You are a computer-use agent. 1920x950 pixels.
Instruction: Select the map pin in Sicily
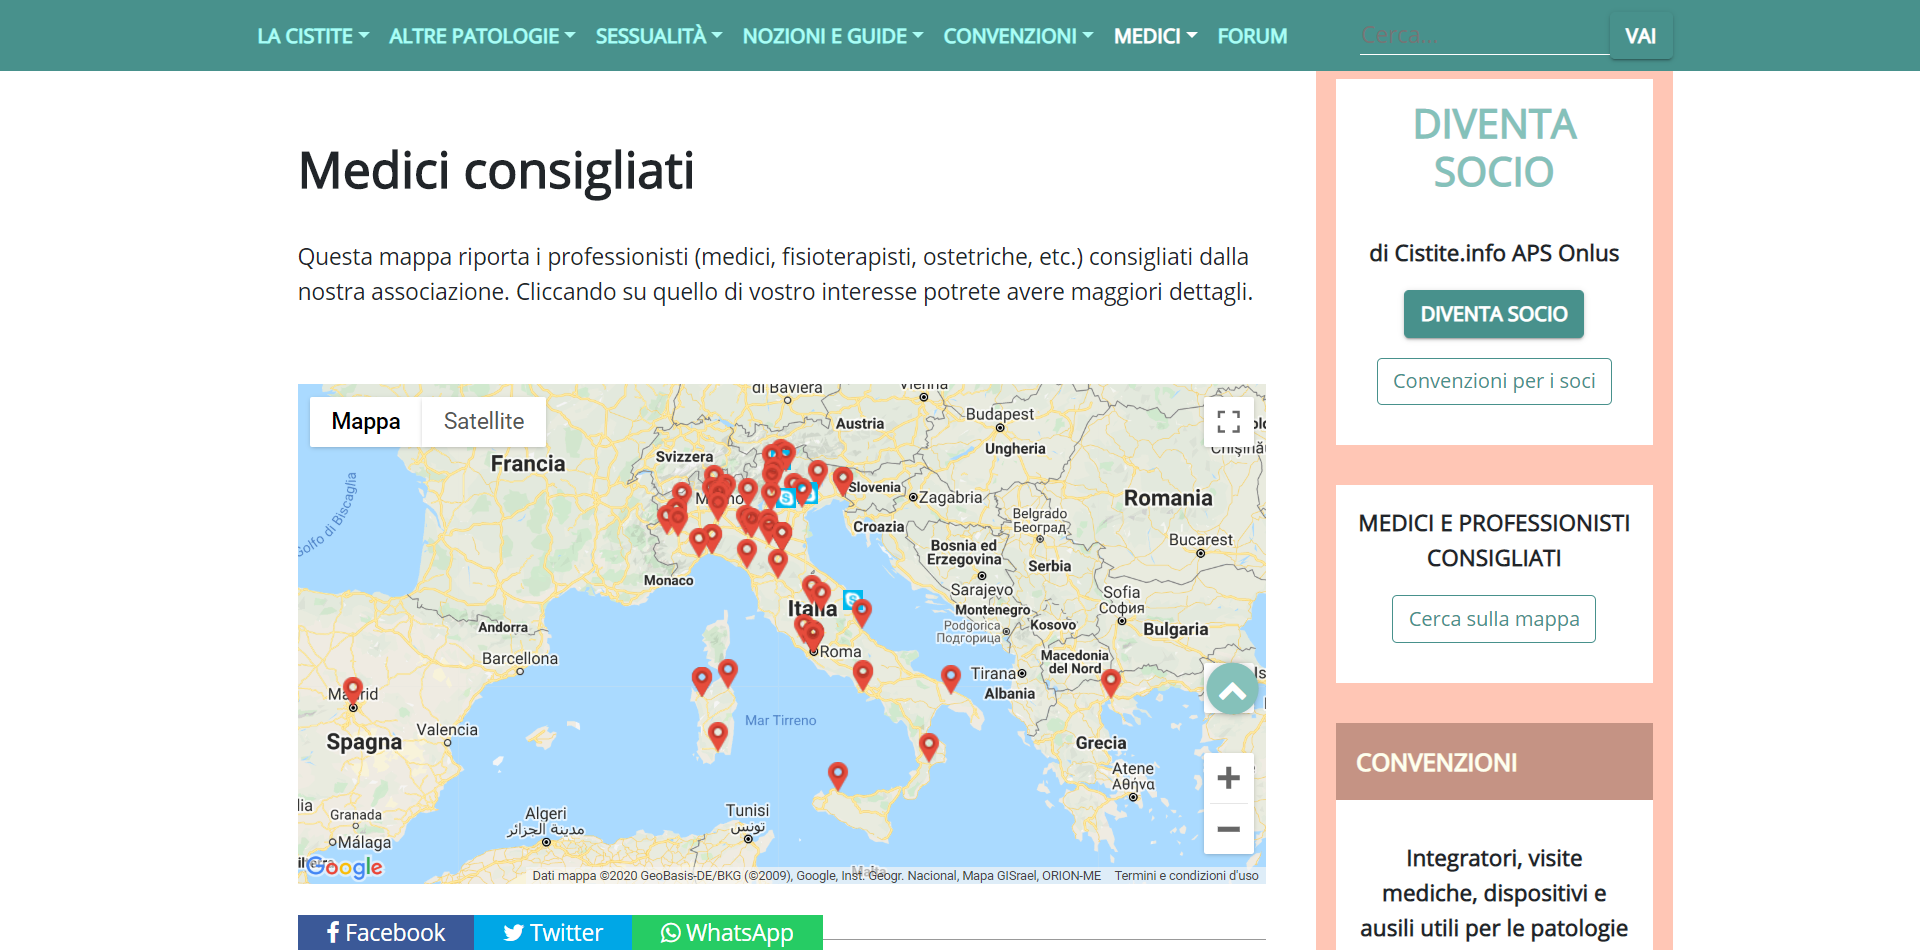coord(838,773)
